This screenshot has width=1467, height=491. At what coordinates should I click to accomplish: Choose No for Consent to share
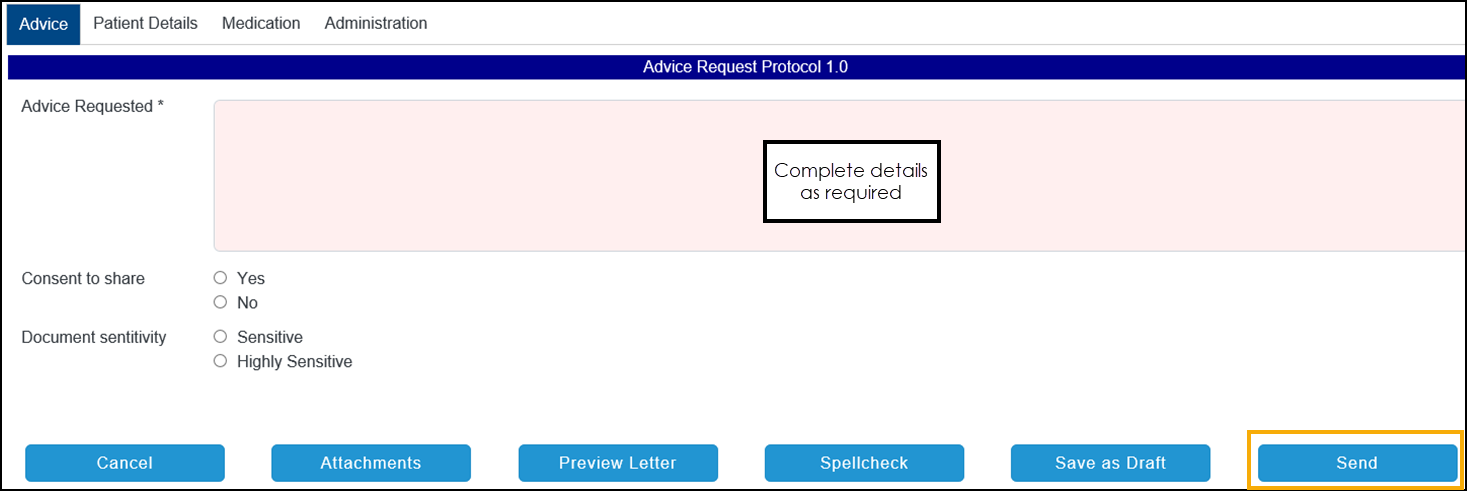[221, 302]
